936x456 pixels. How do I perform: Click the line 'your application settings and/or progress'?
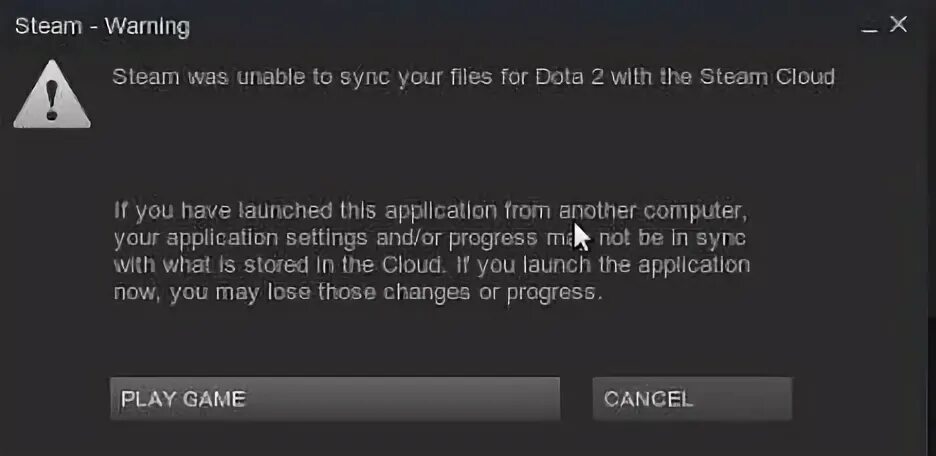(325, 238)
